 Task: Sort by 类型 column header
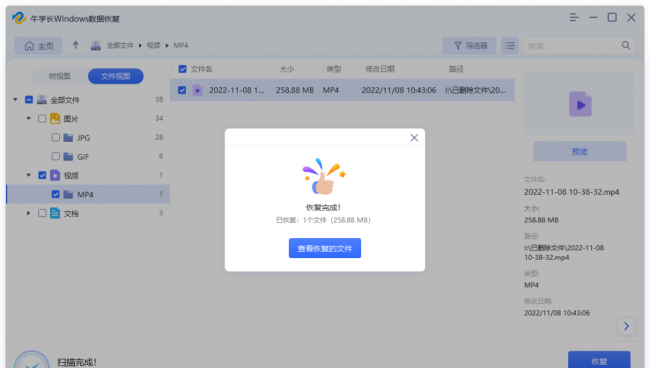point(334,69)
